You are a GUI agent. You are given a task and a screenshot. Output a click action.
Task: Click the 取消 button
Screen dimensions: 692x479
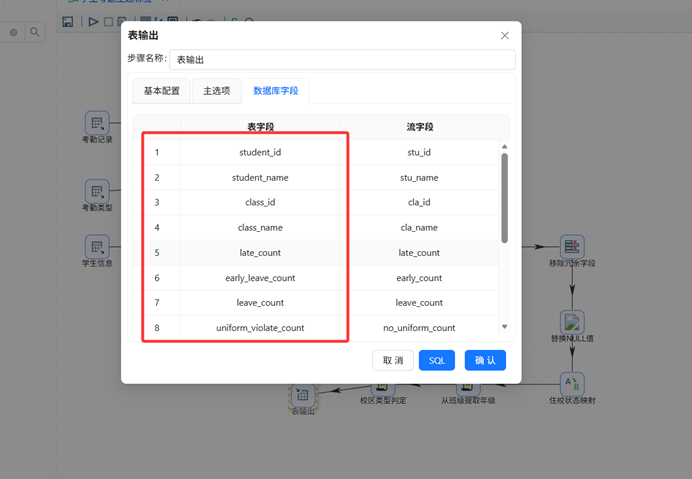point(393,360)
